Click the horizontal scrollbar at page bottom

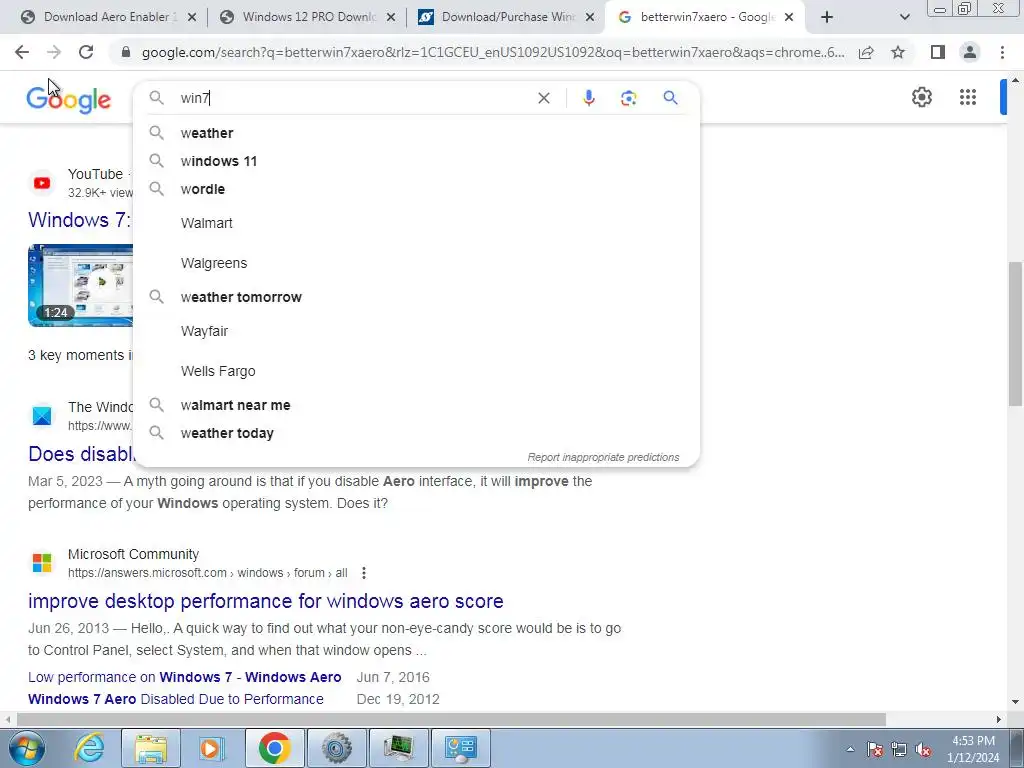point(451,720)
